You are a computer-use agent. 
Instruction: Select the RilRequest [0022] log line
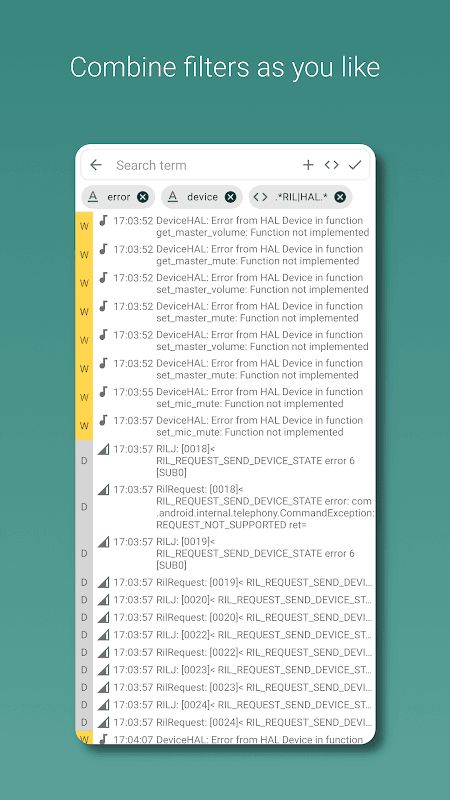226,652
